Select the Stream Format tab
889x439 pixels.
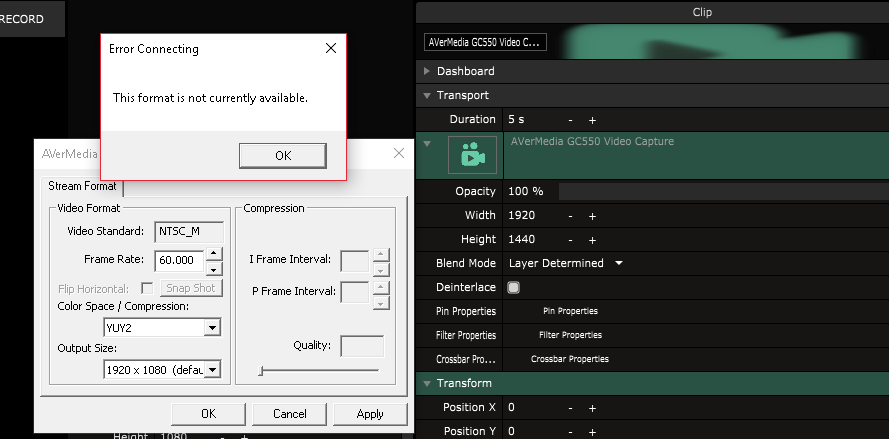click(x=81, y=187)
